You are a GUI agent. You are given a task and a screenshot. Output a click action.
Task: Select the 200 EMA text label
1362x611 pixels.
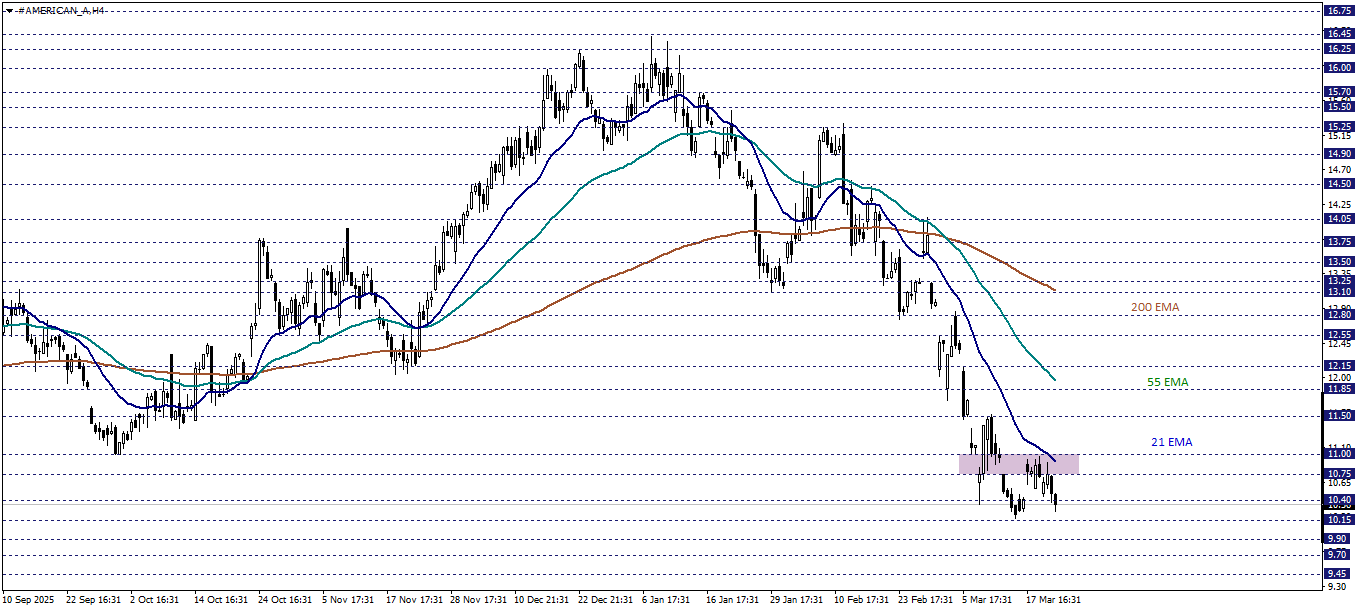(1155, 307)
